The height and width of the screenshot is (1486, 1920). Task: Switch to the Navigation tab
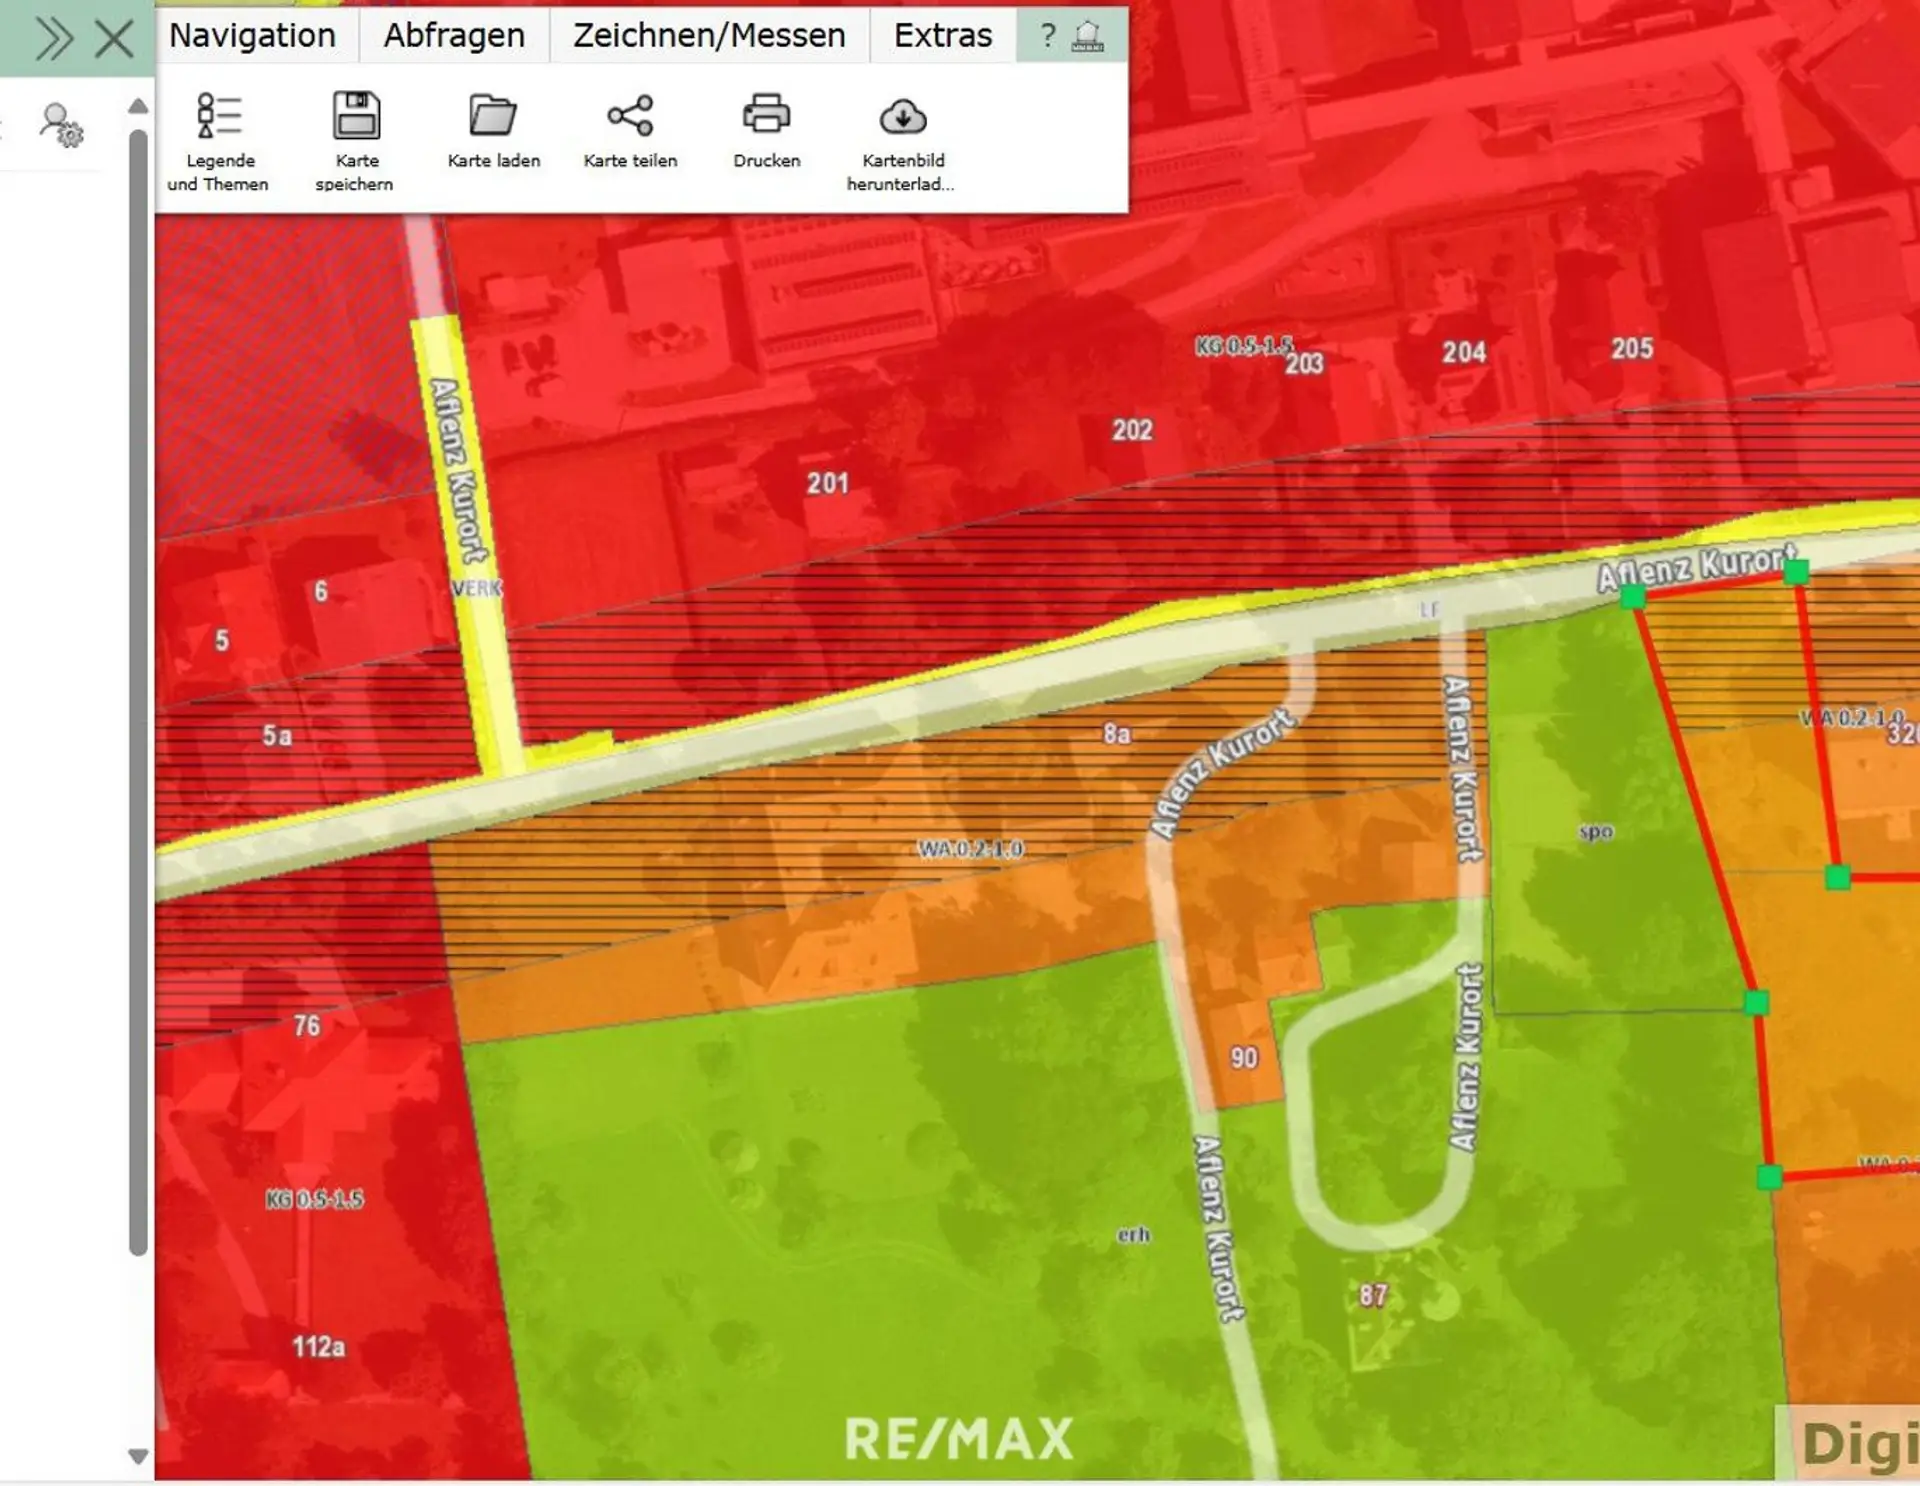252,36
